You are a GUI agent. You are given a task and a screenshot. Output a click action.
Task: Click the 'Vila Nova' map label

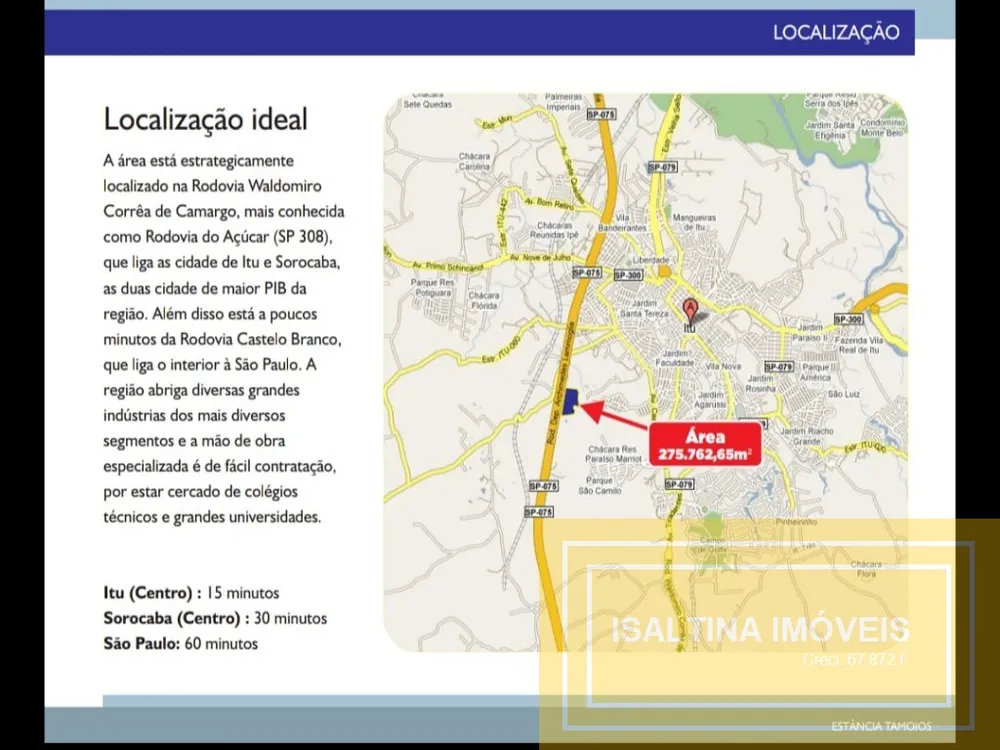coord(723,367)
